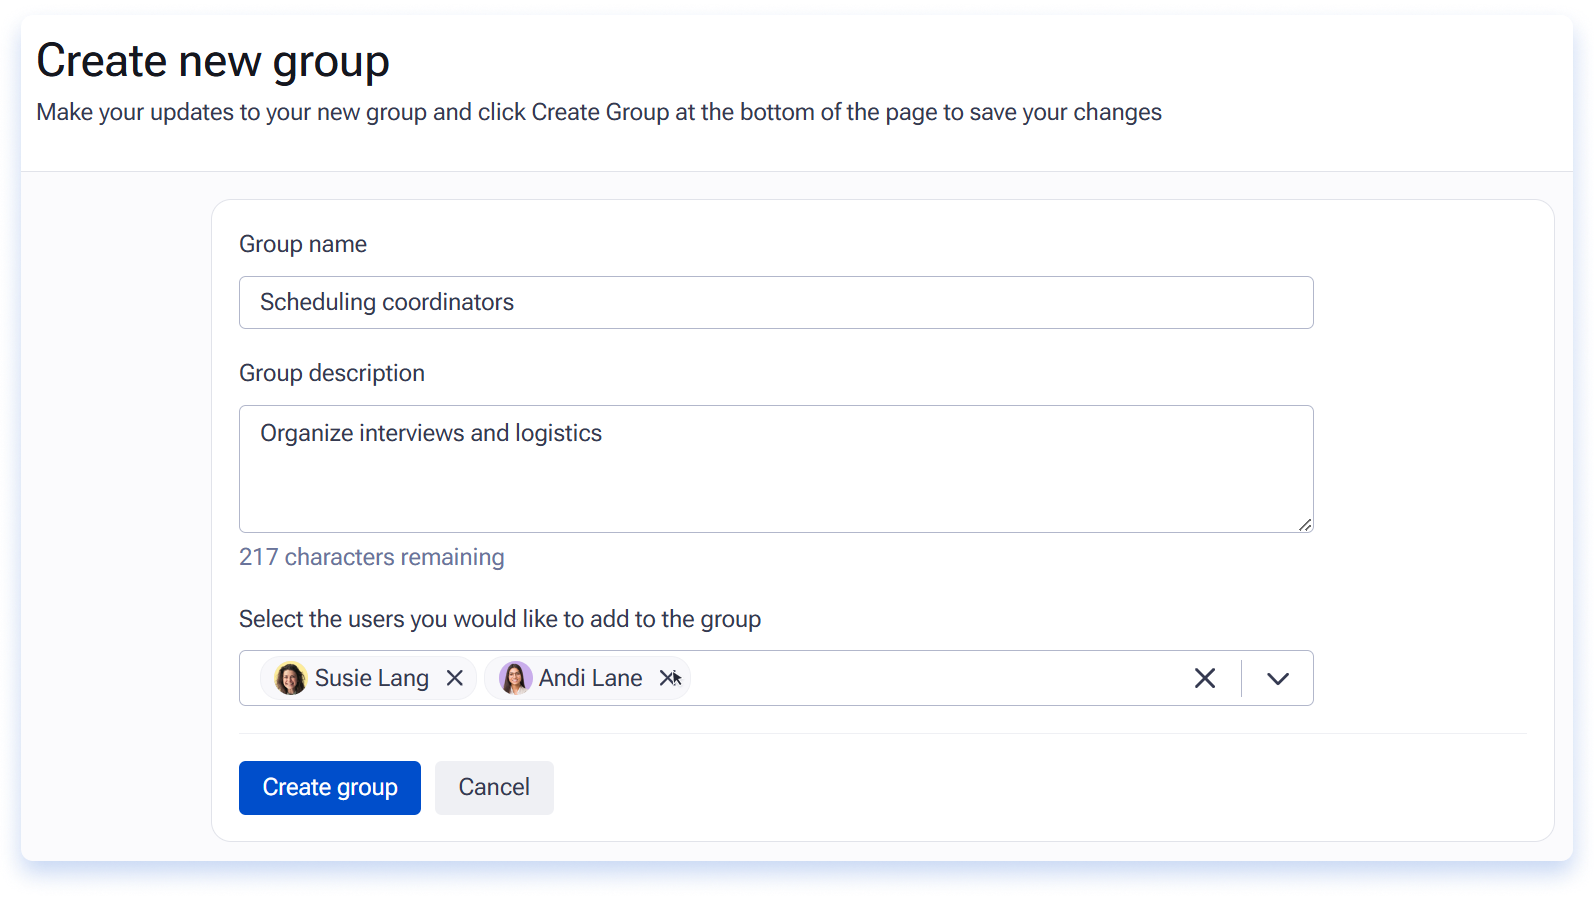Click Susie Lang's avatar picture
Viewport: 1594px width, 899px height.
tap(291, 678)
